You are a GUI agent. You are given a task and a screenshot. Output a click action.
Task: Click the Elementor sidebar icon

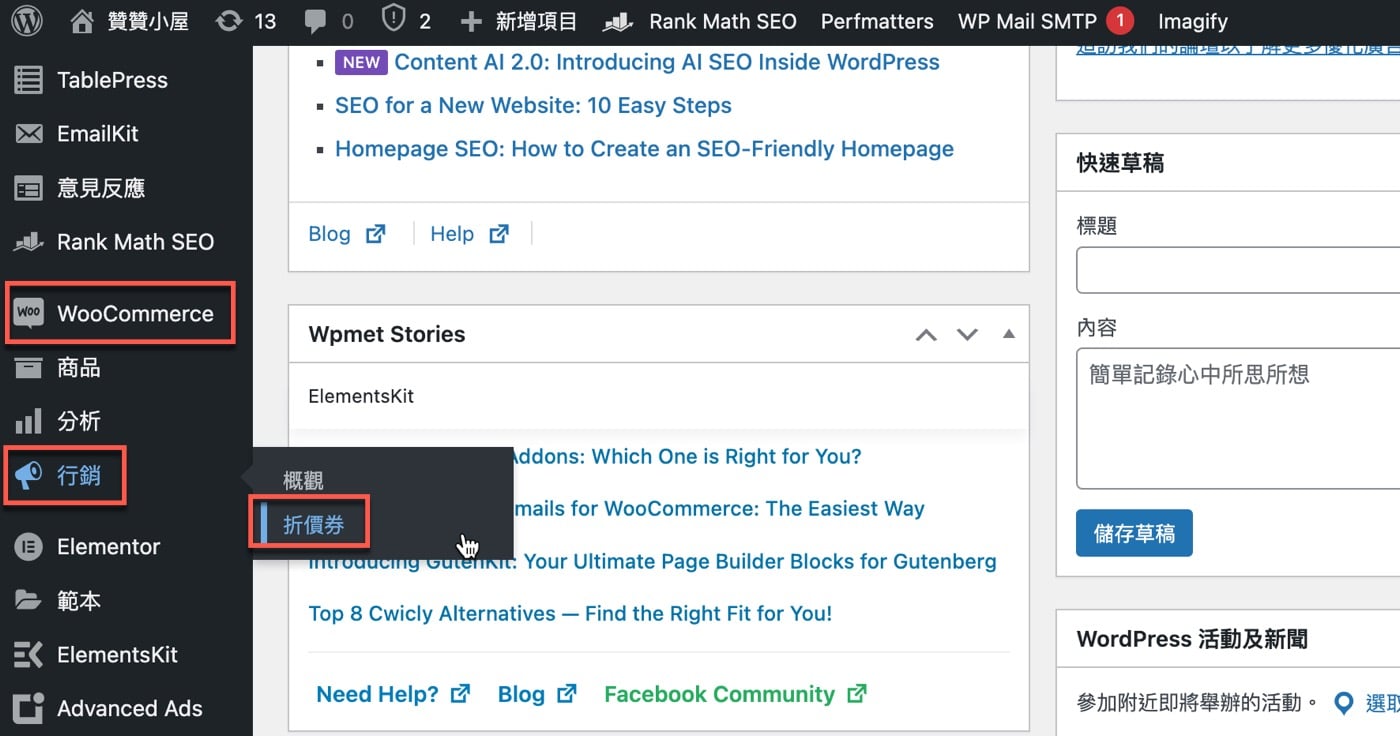28,547
